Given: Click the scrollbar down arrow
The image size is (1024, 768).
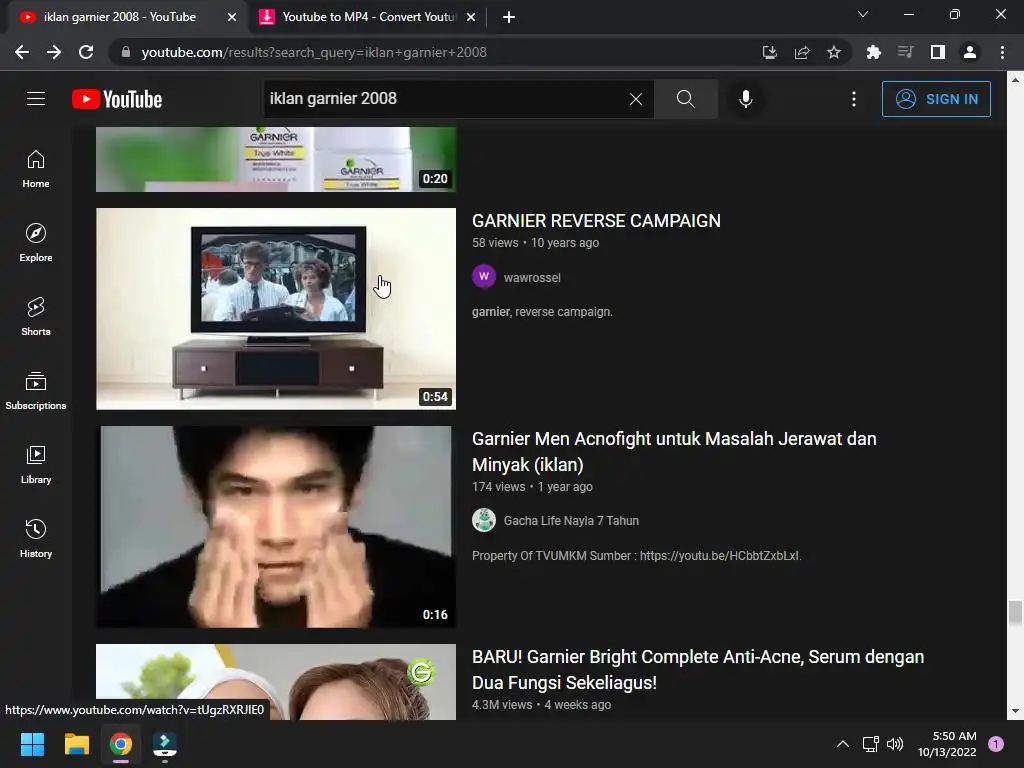Looking at the screenshot, I should [x=1014, y=711].
